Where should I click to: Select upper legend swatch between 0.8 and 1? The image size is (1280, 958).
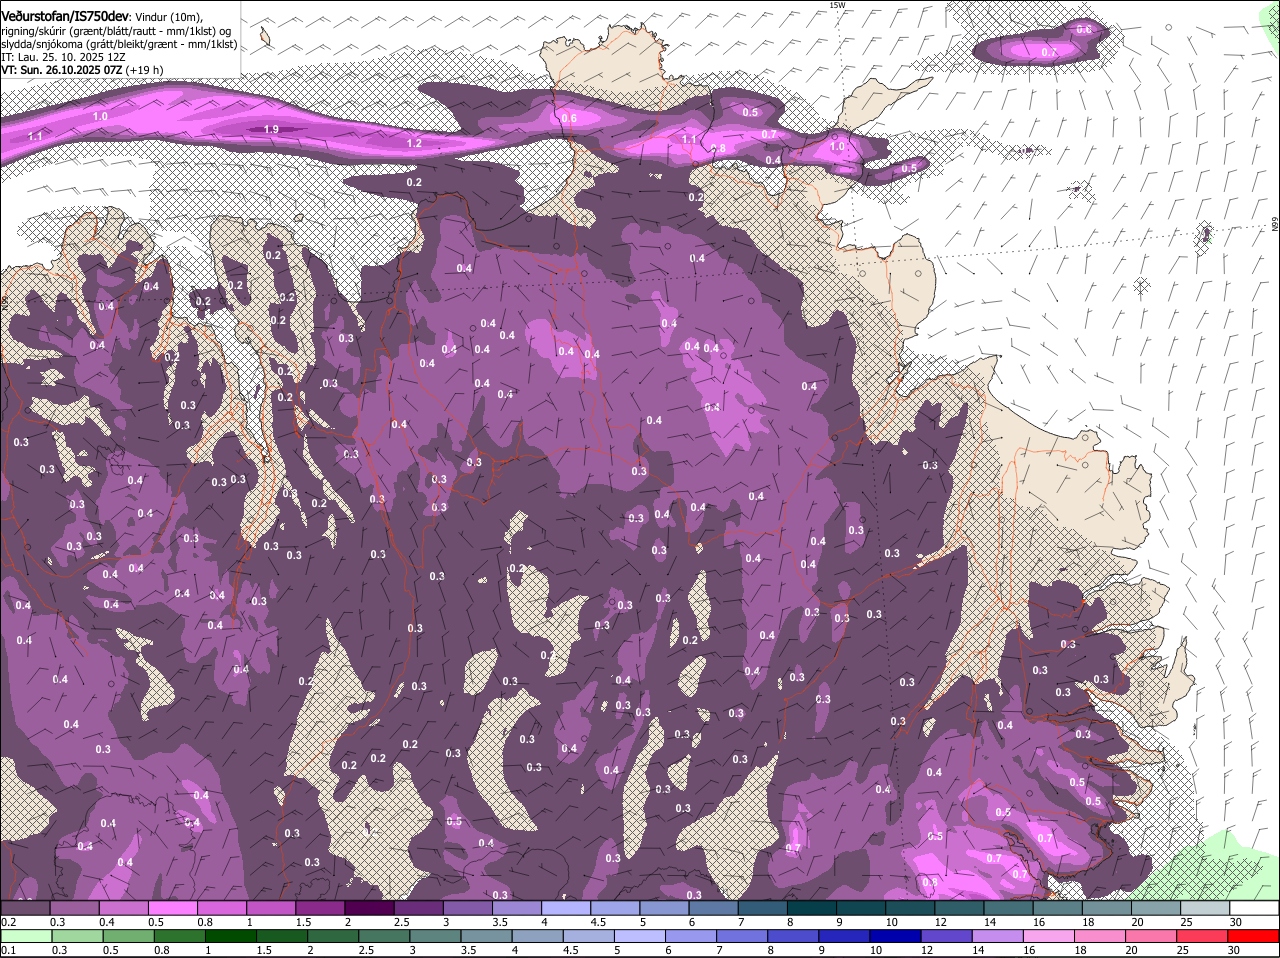[x=221, y=907]
